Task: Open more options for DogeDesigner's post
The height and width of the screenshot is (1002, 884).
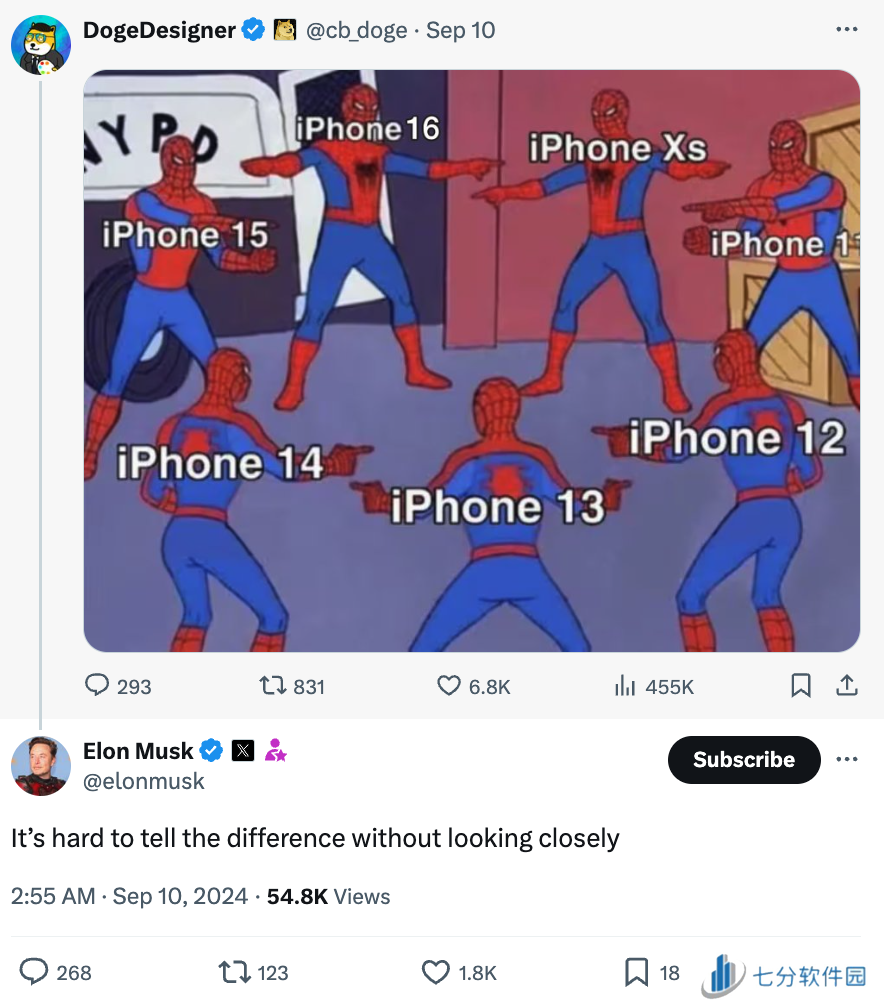Action: [x=846, y=30]
